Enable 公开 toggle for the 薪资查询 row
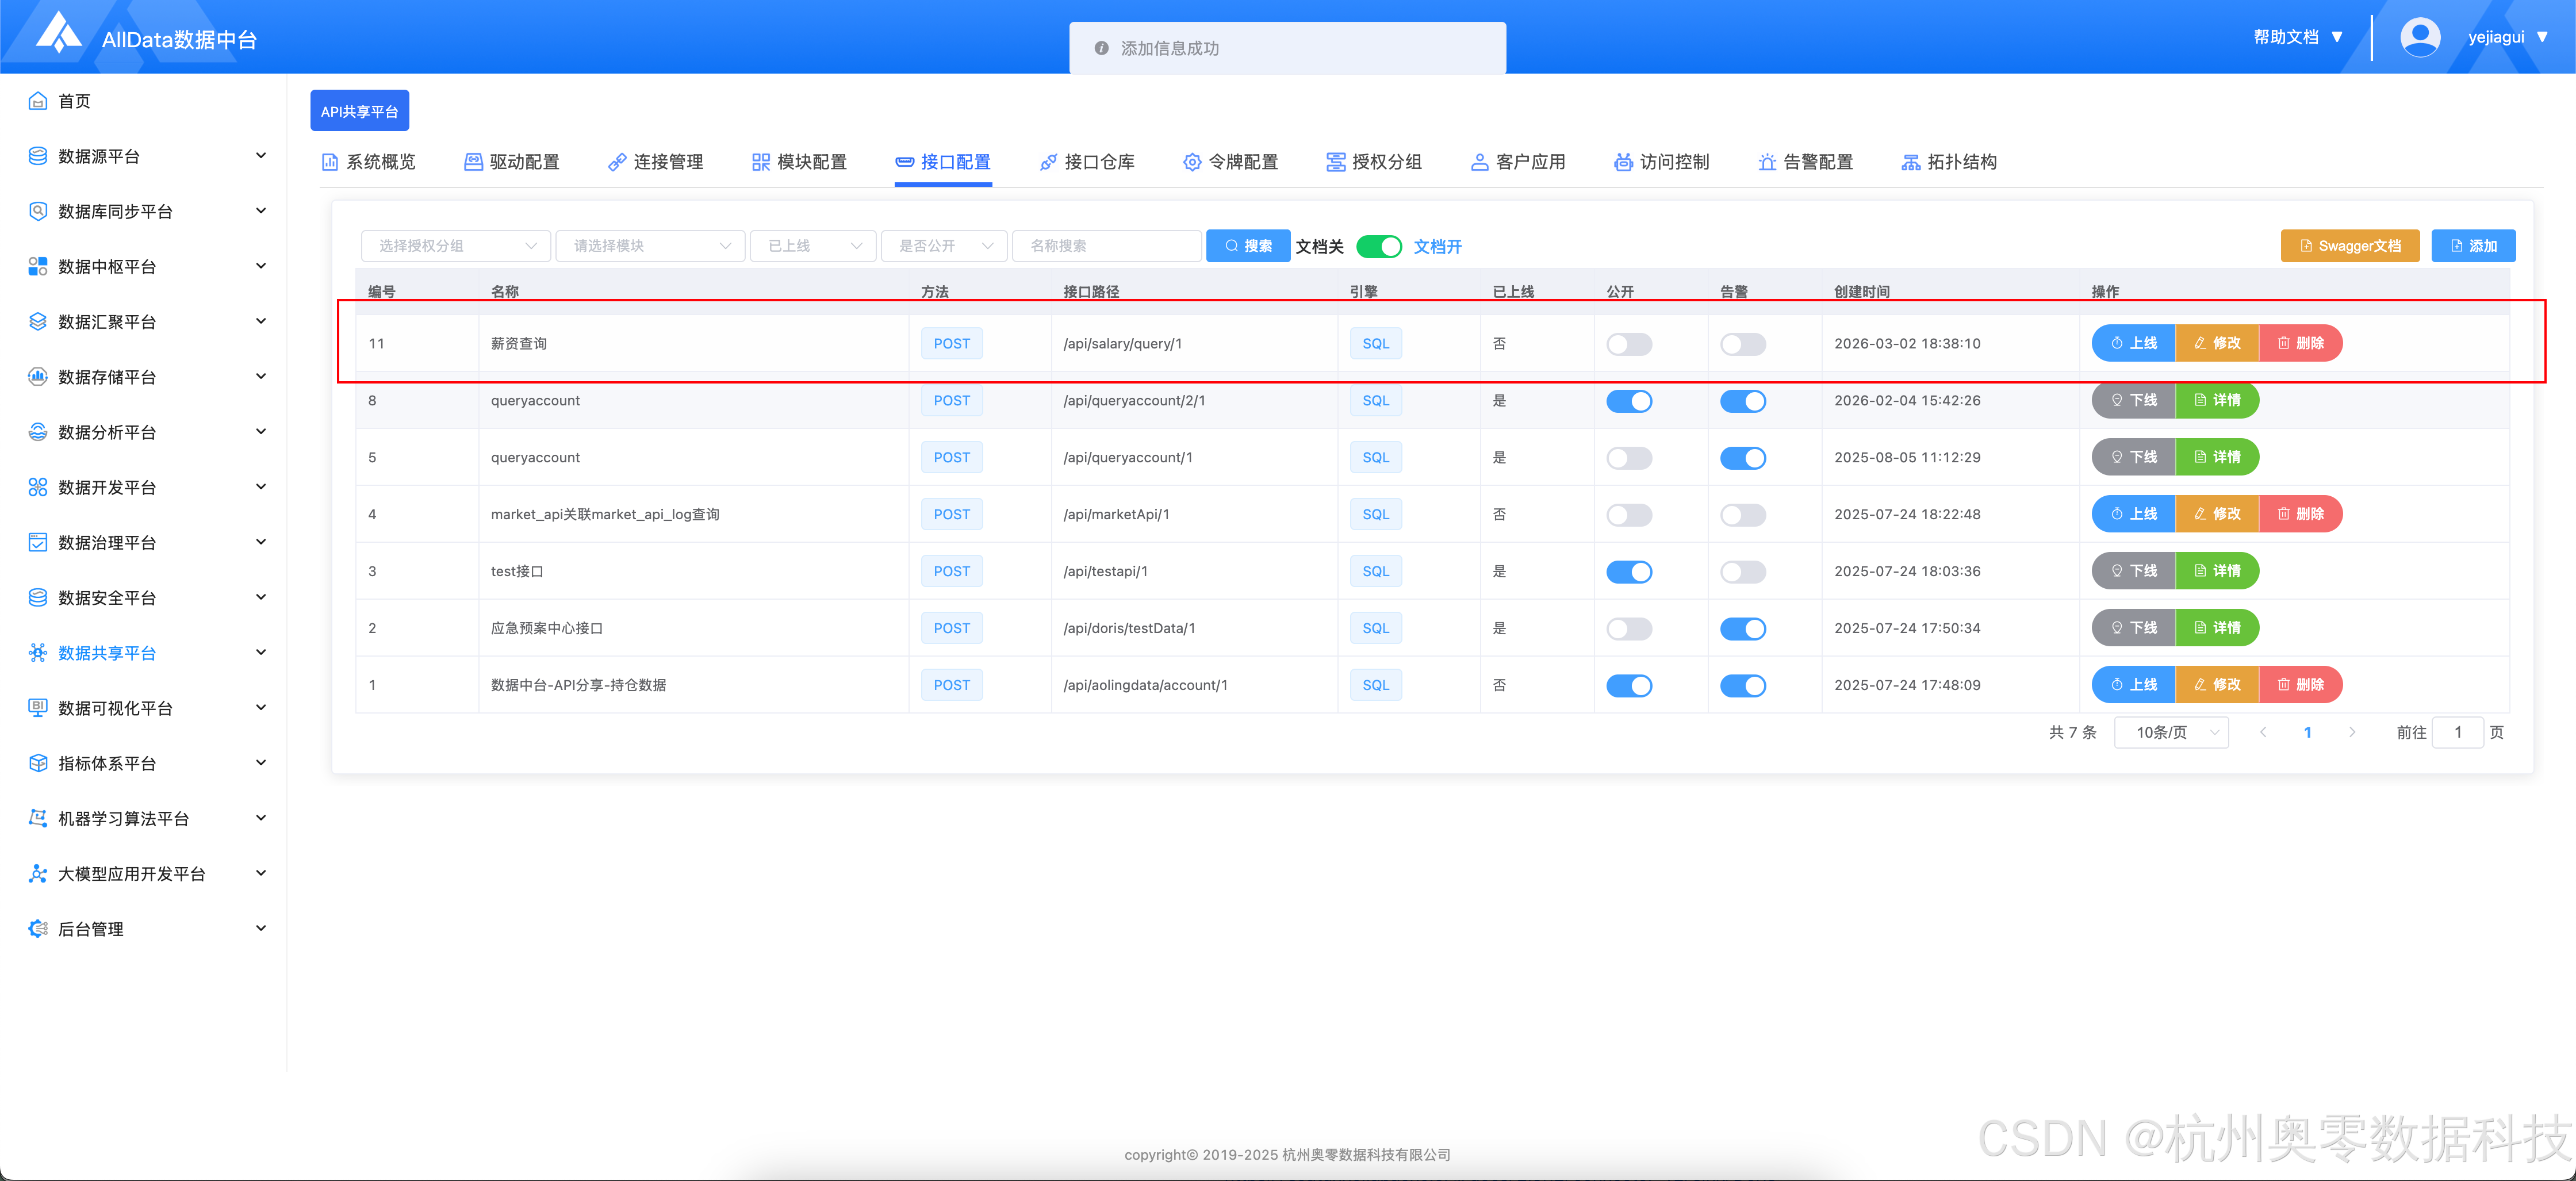Image resolution: width=2576 pixels, height=1181 pixels. pyautogui.click(x=1628, y=344)
